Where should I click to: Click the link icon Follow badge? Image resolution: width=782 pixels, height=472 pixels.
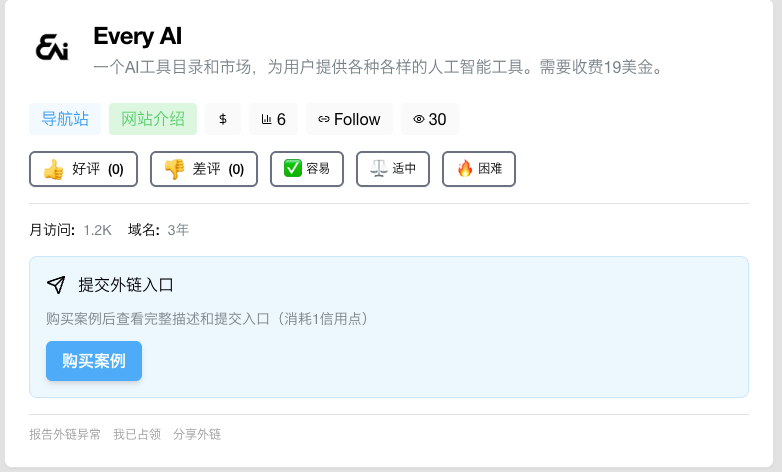pyautogui.click(x=349, y=119)
